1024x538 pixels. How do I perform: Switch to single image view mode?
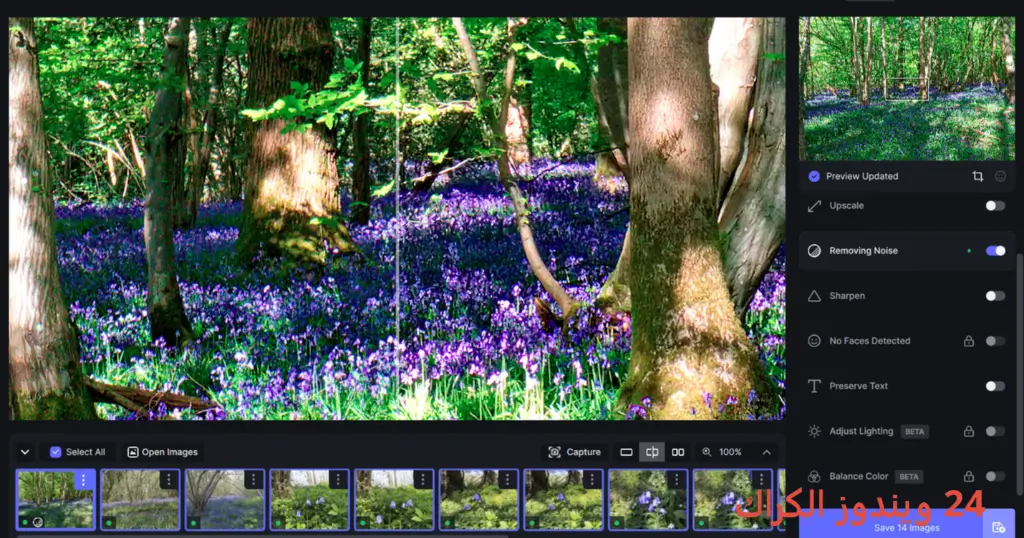(626, 452)
